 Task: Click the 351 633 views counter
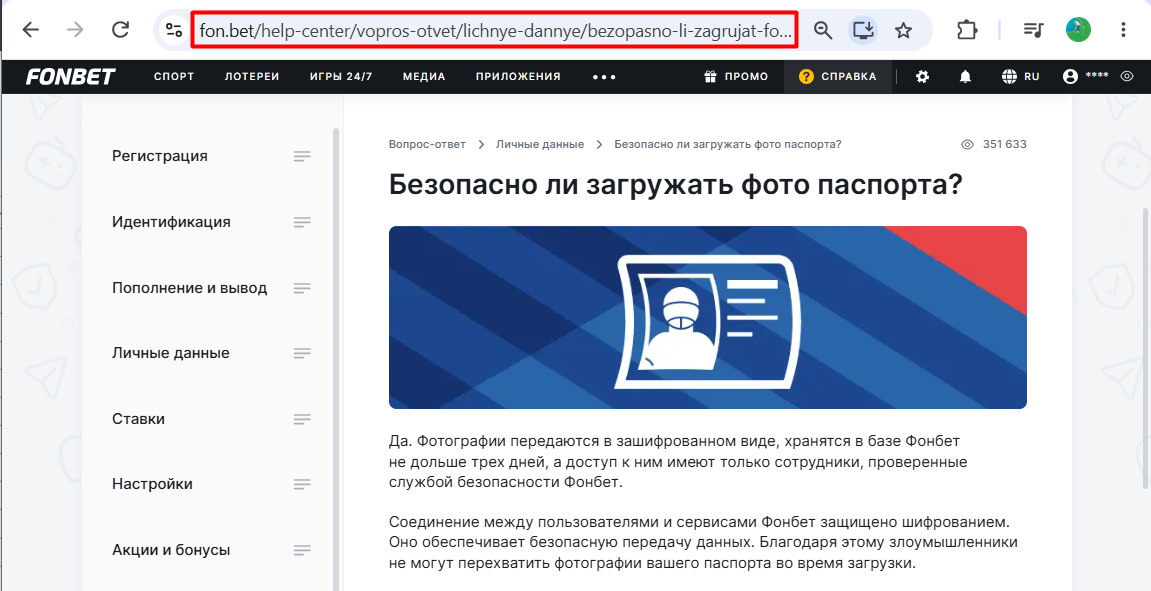click(x=994, y=145)
